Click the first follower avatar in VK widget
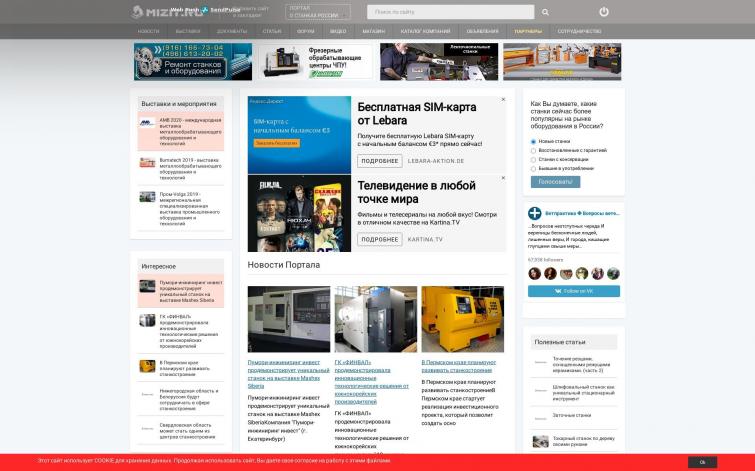 [534, 274]
